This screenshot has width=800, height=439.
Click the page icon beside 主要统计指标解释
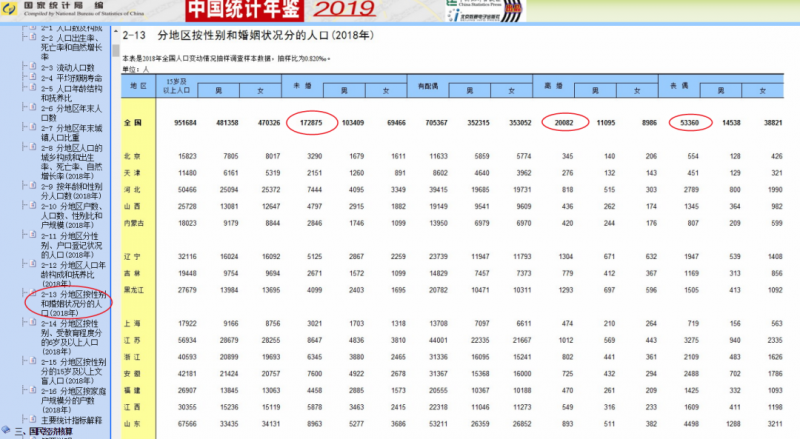32,420
